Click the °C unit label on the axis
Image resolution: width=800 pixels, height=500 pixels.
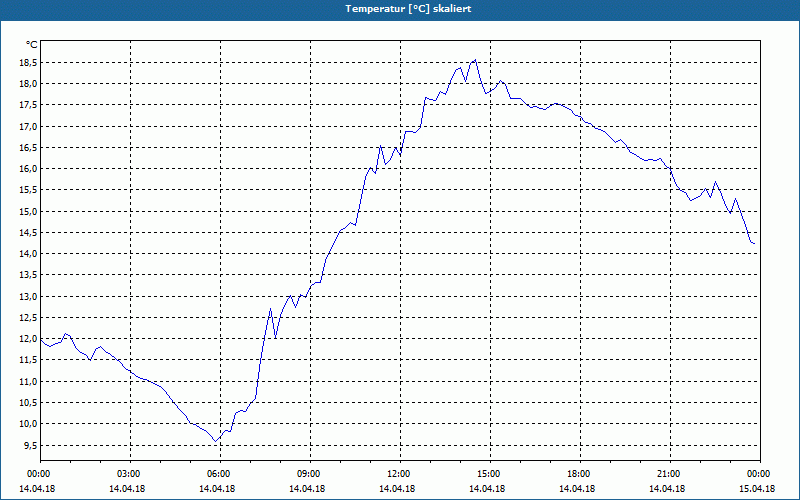coord(32,45)
